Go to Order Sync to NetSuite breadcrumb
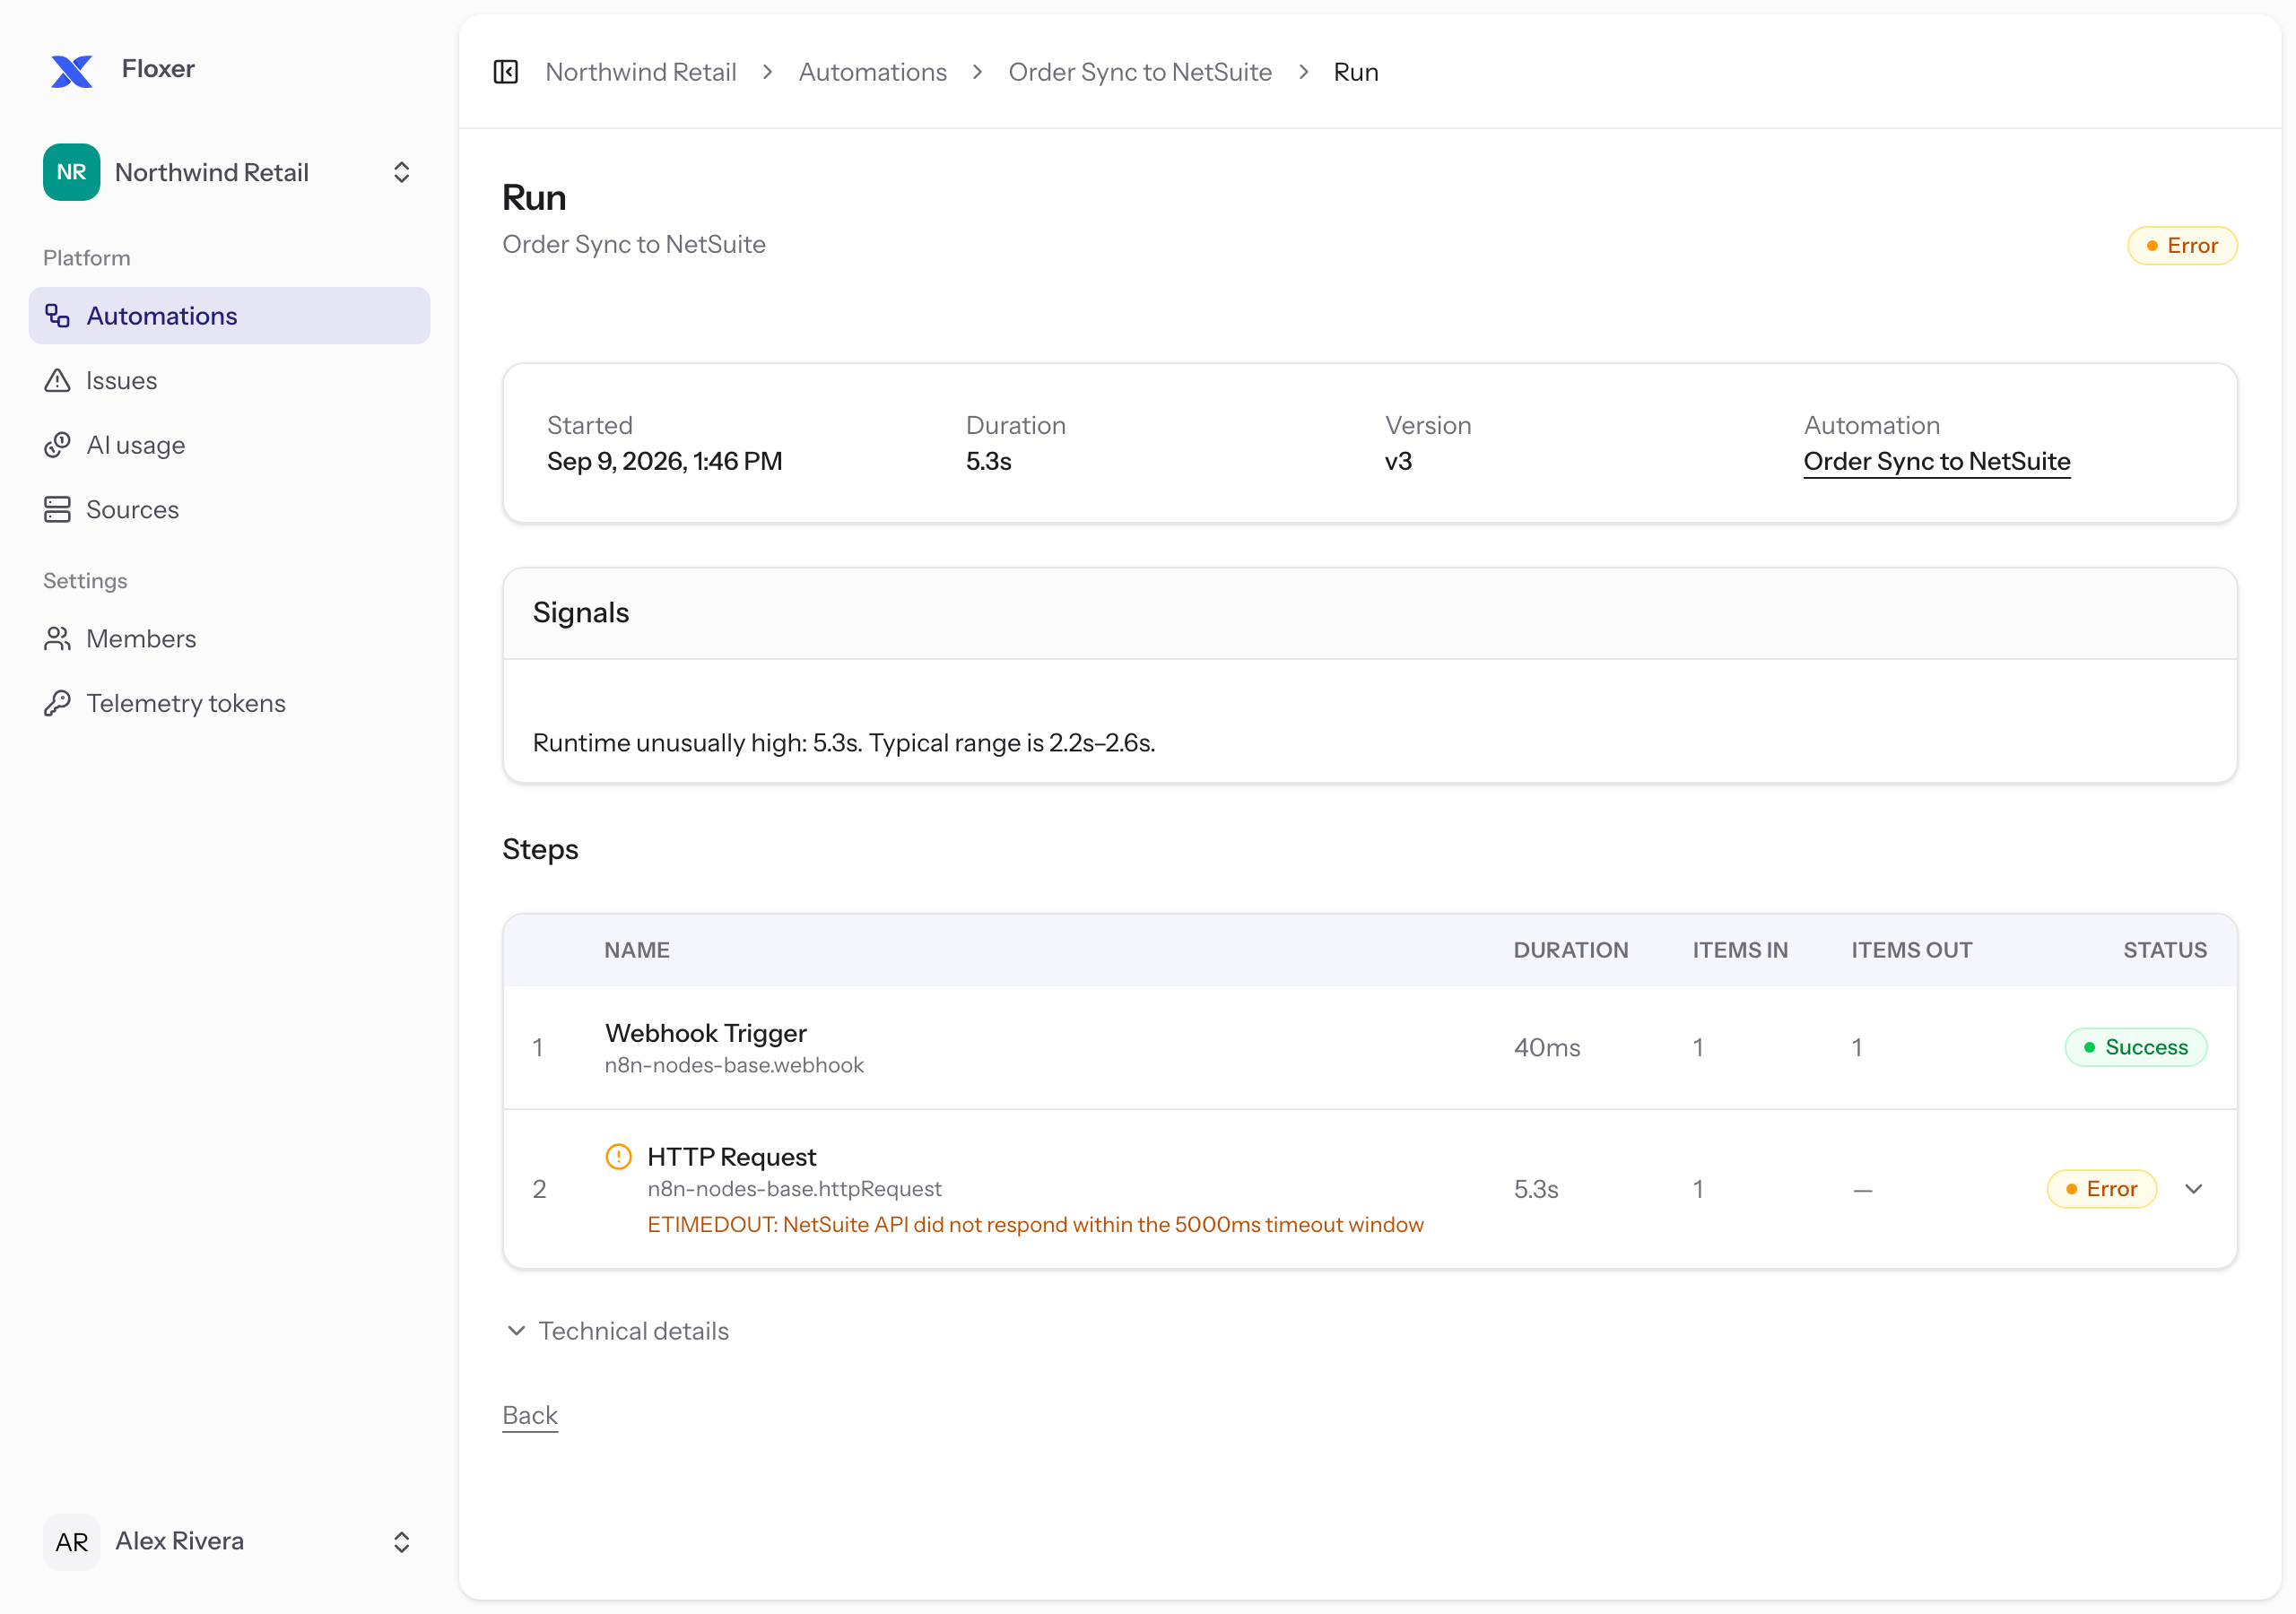The width and height of the screenshot is (2296, 1614). coord(1140,72)
